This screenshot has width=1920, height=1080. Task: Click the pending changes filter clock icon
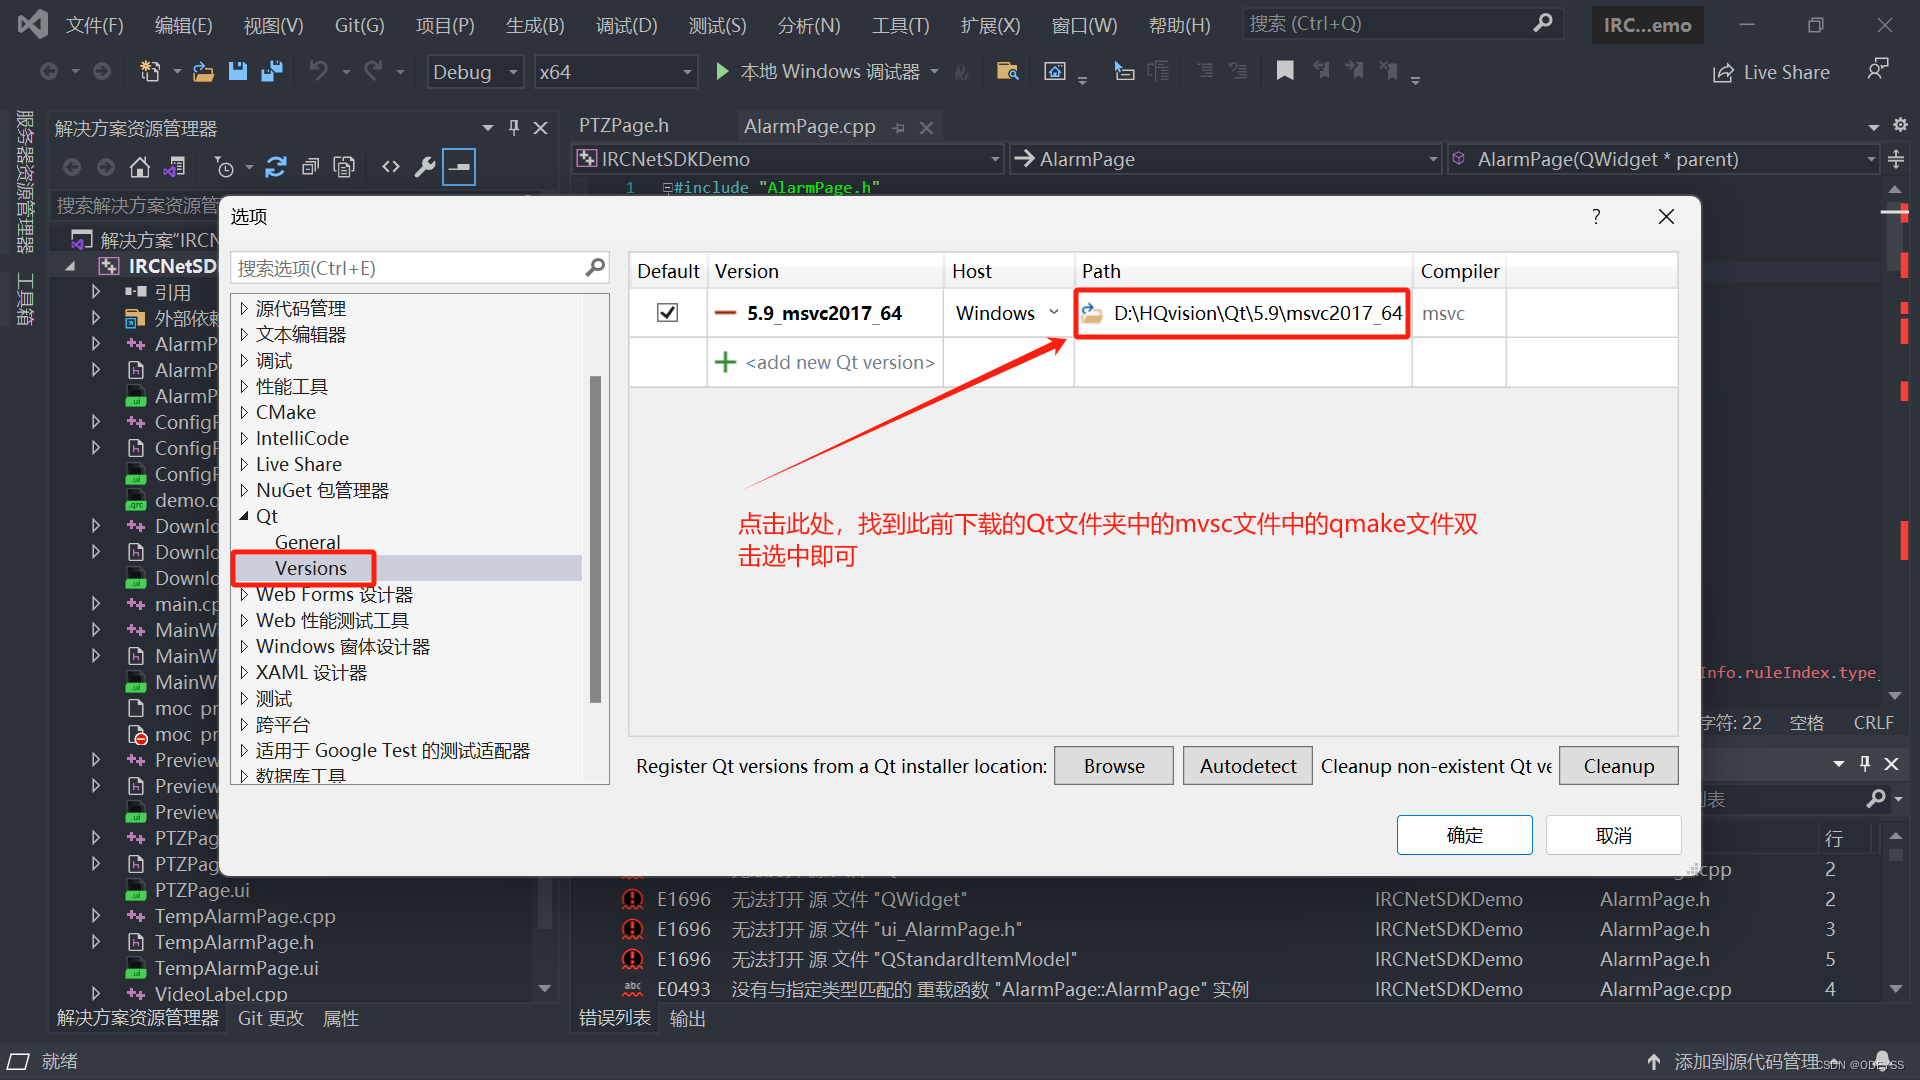coord(224,167)
